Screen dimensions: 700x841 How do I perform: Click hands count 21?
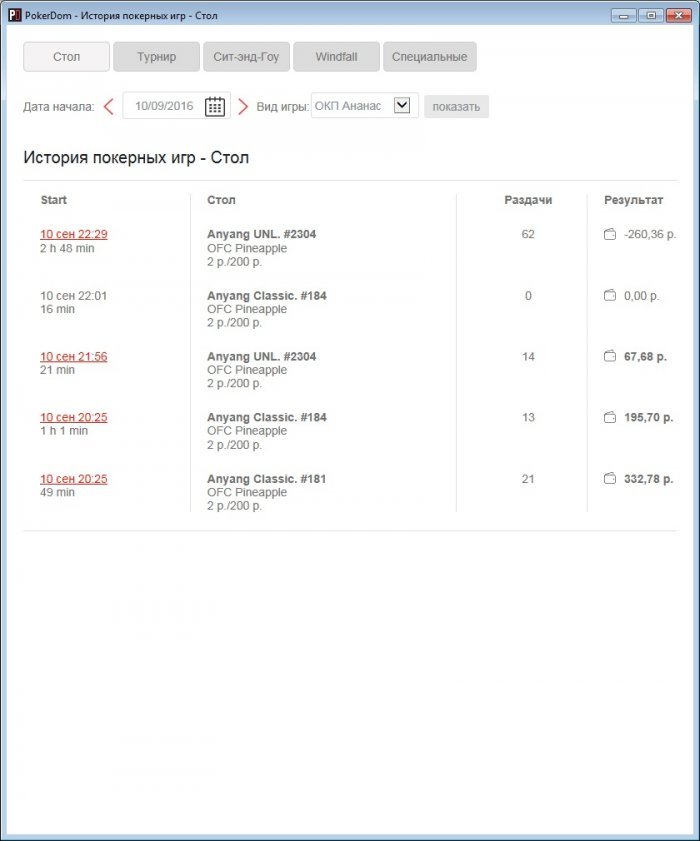click(x=528, y=479)
